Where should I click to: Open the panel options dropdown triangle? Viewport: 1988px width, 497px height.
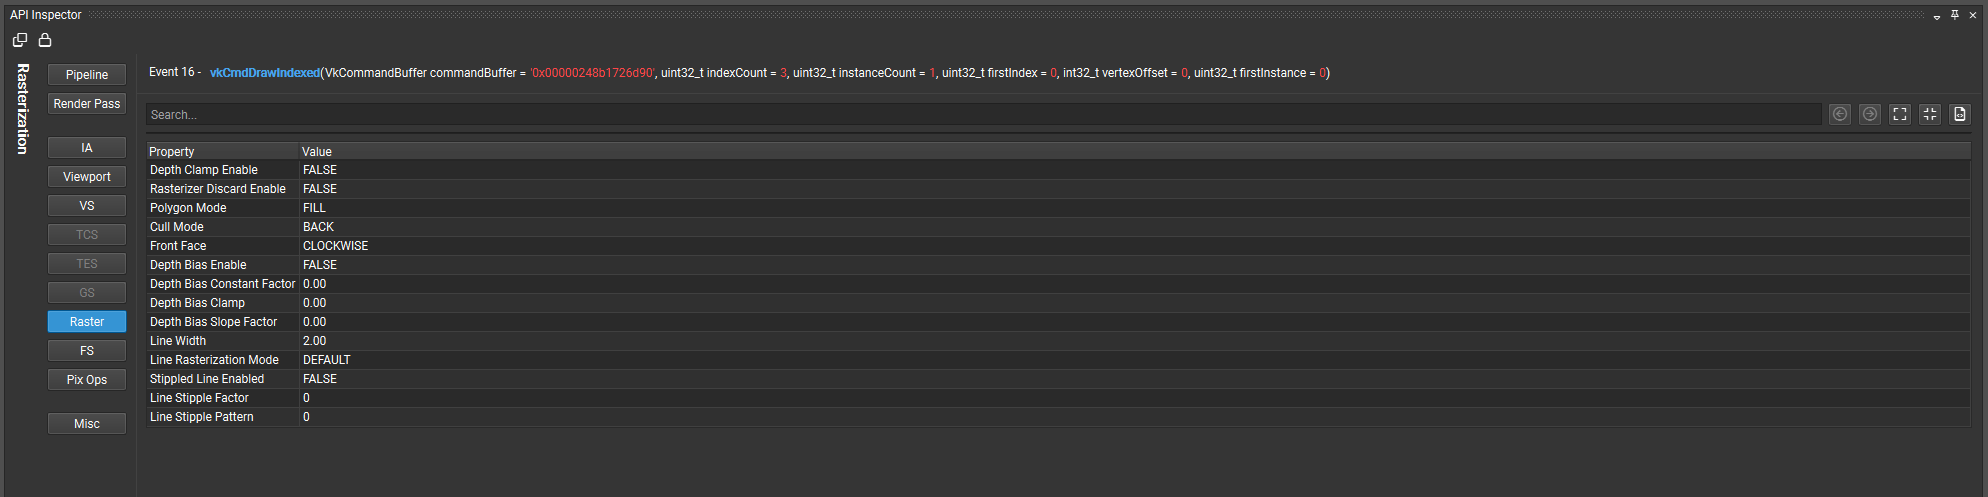pyautogui.click(x=1937, y=17)
